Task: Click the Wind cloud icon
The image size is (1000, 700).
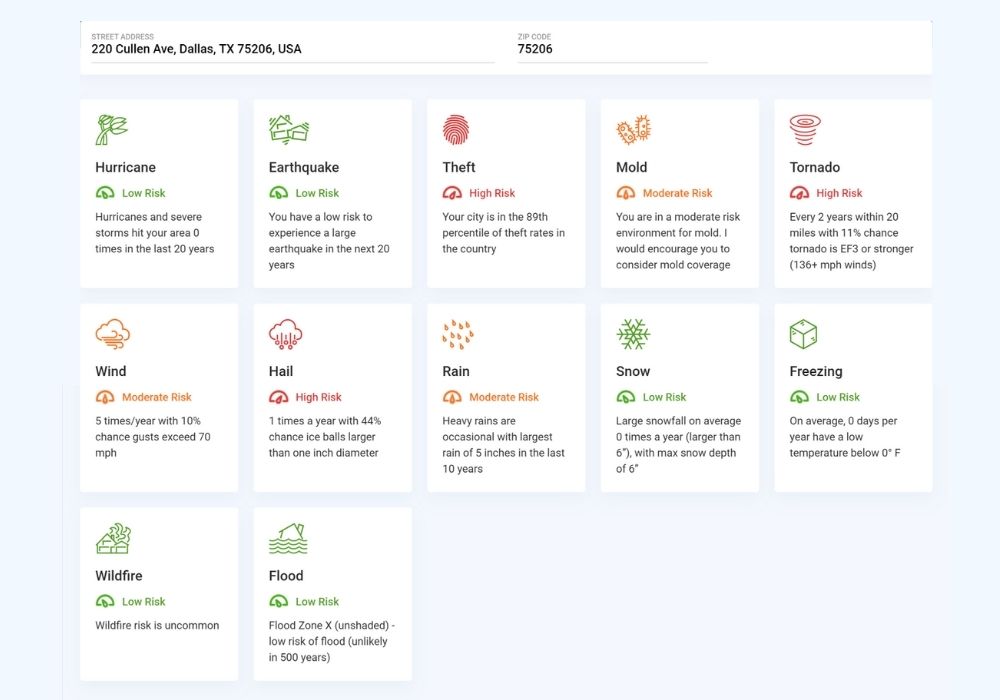Action: click(x=112, y=334)
